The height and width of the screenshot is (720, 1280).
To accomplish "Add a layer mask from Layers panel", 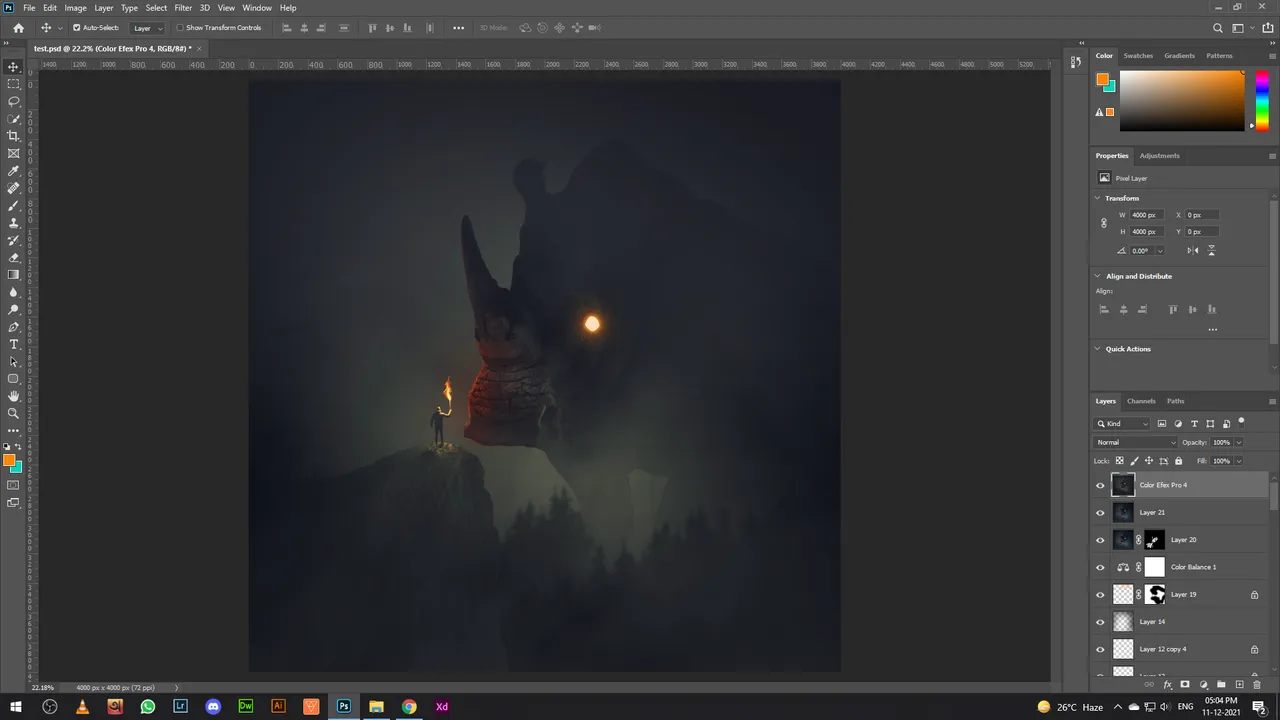I will click(1185, 685).
